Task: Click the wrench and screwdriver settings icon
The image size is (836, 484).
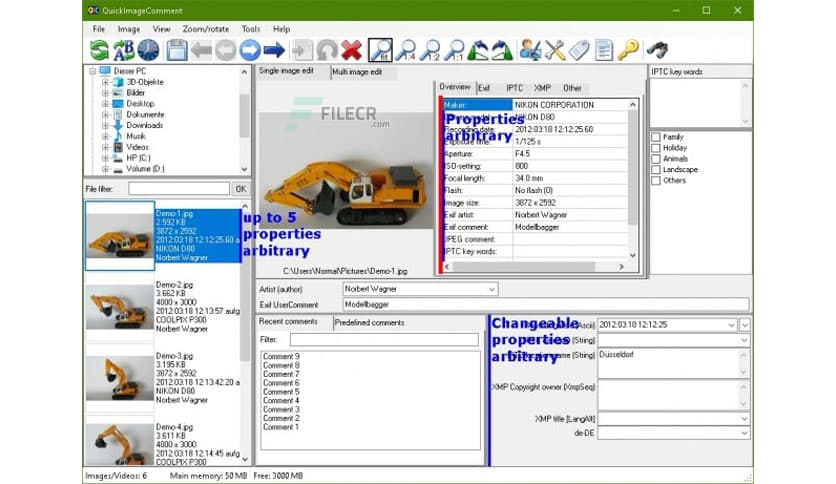Action: (554, 50)
